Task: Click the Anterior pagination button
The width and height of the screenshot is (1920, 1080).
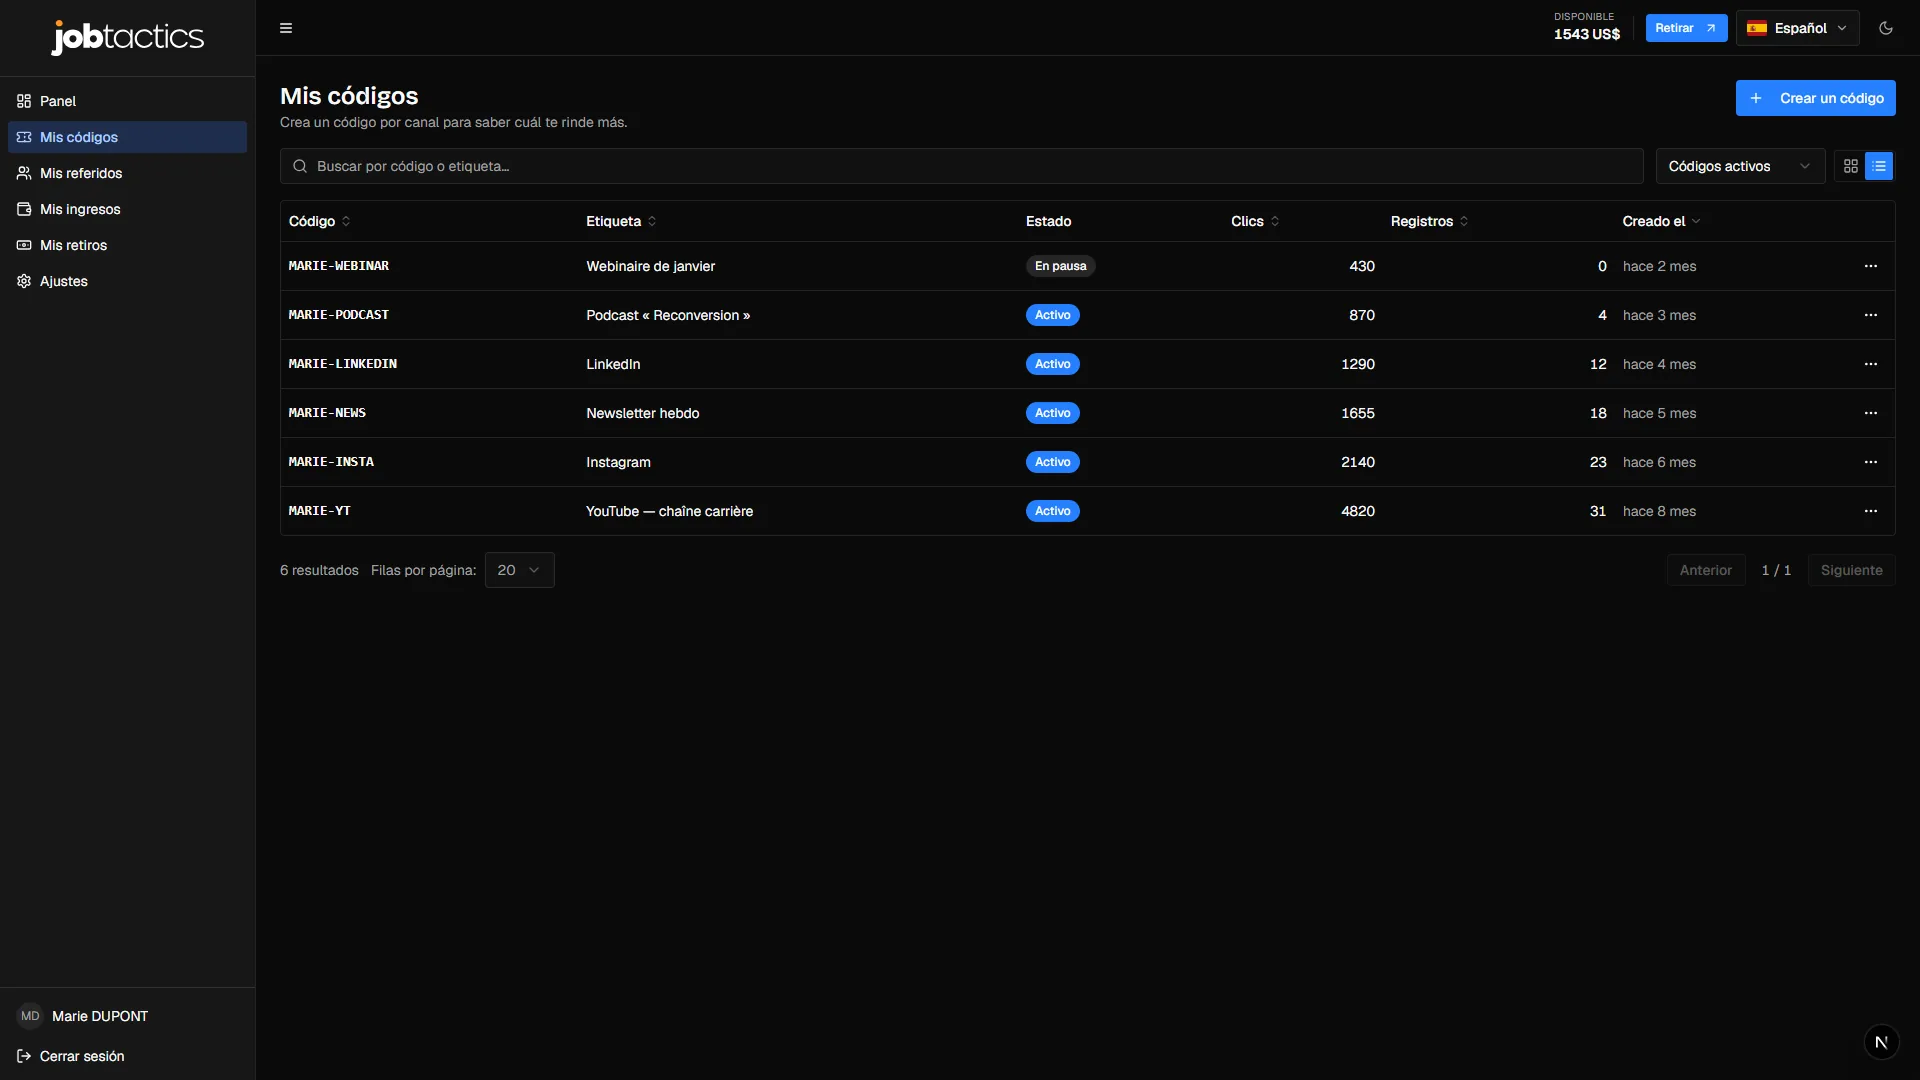Action: [x=1705, y=570]
